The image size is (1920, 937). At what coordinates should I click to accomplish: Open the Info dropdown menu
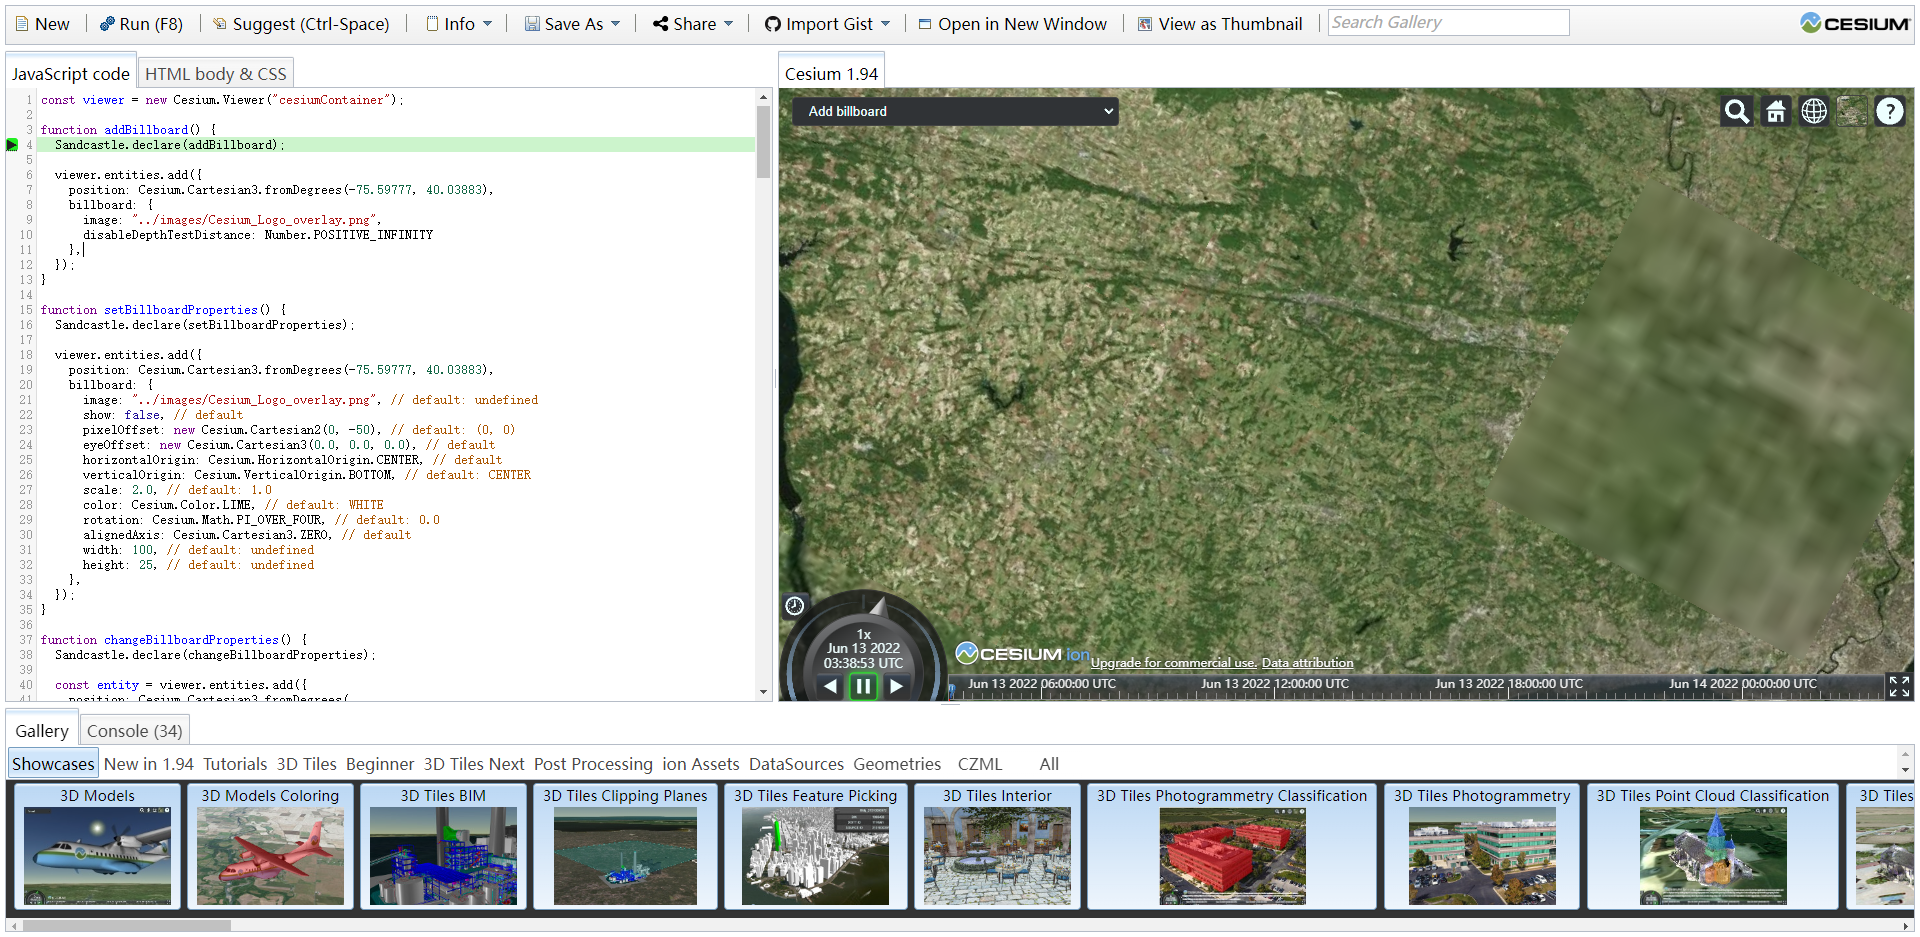(x=459, y=24)
